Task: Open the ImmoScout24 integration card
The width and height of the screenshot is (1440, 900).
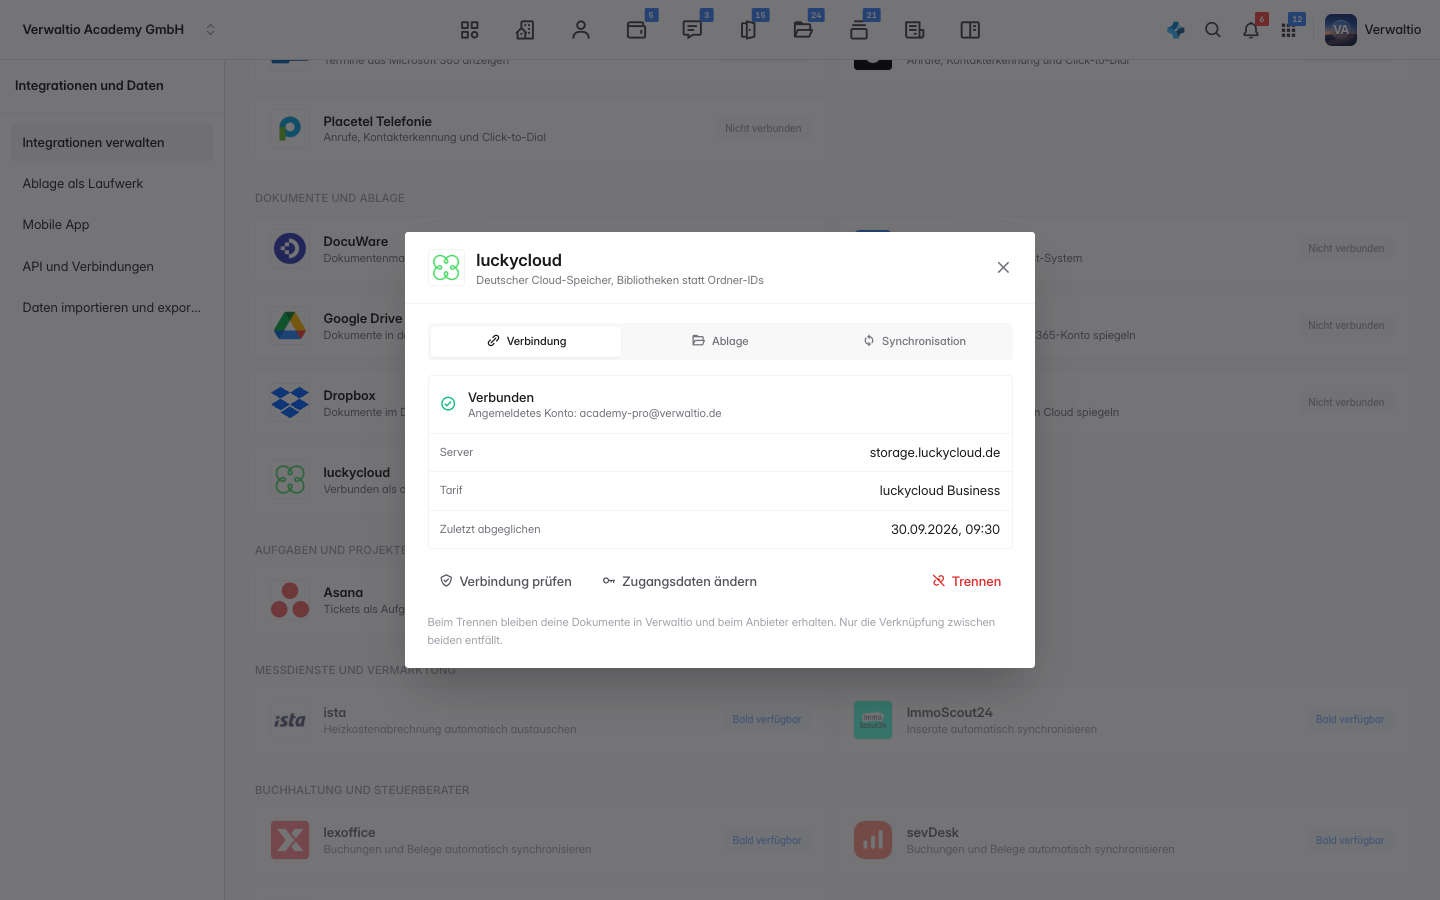Action: 1124,720
